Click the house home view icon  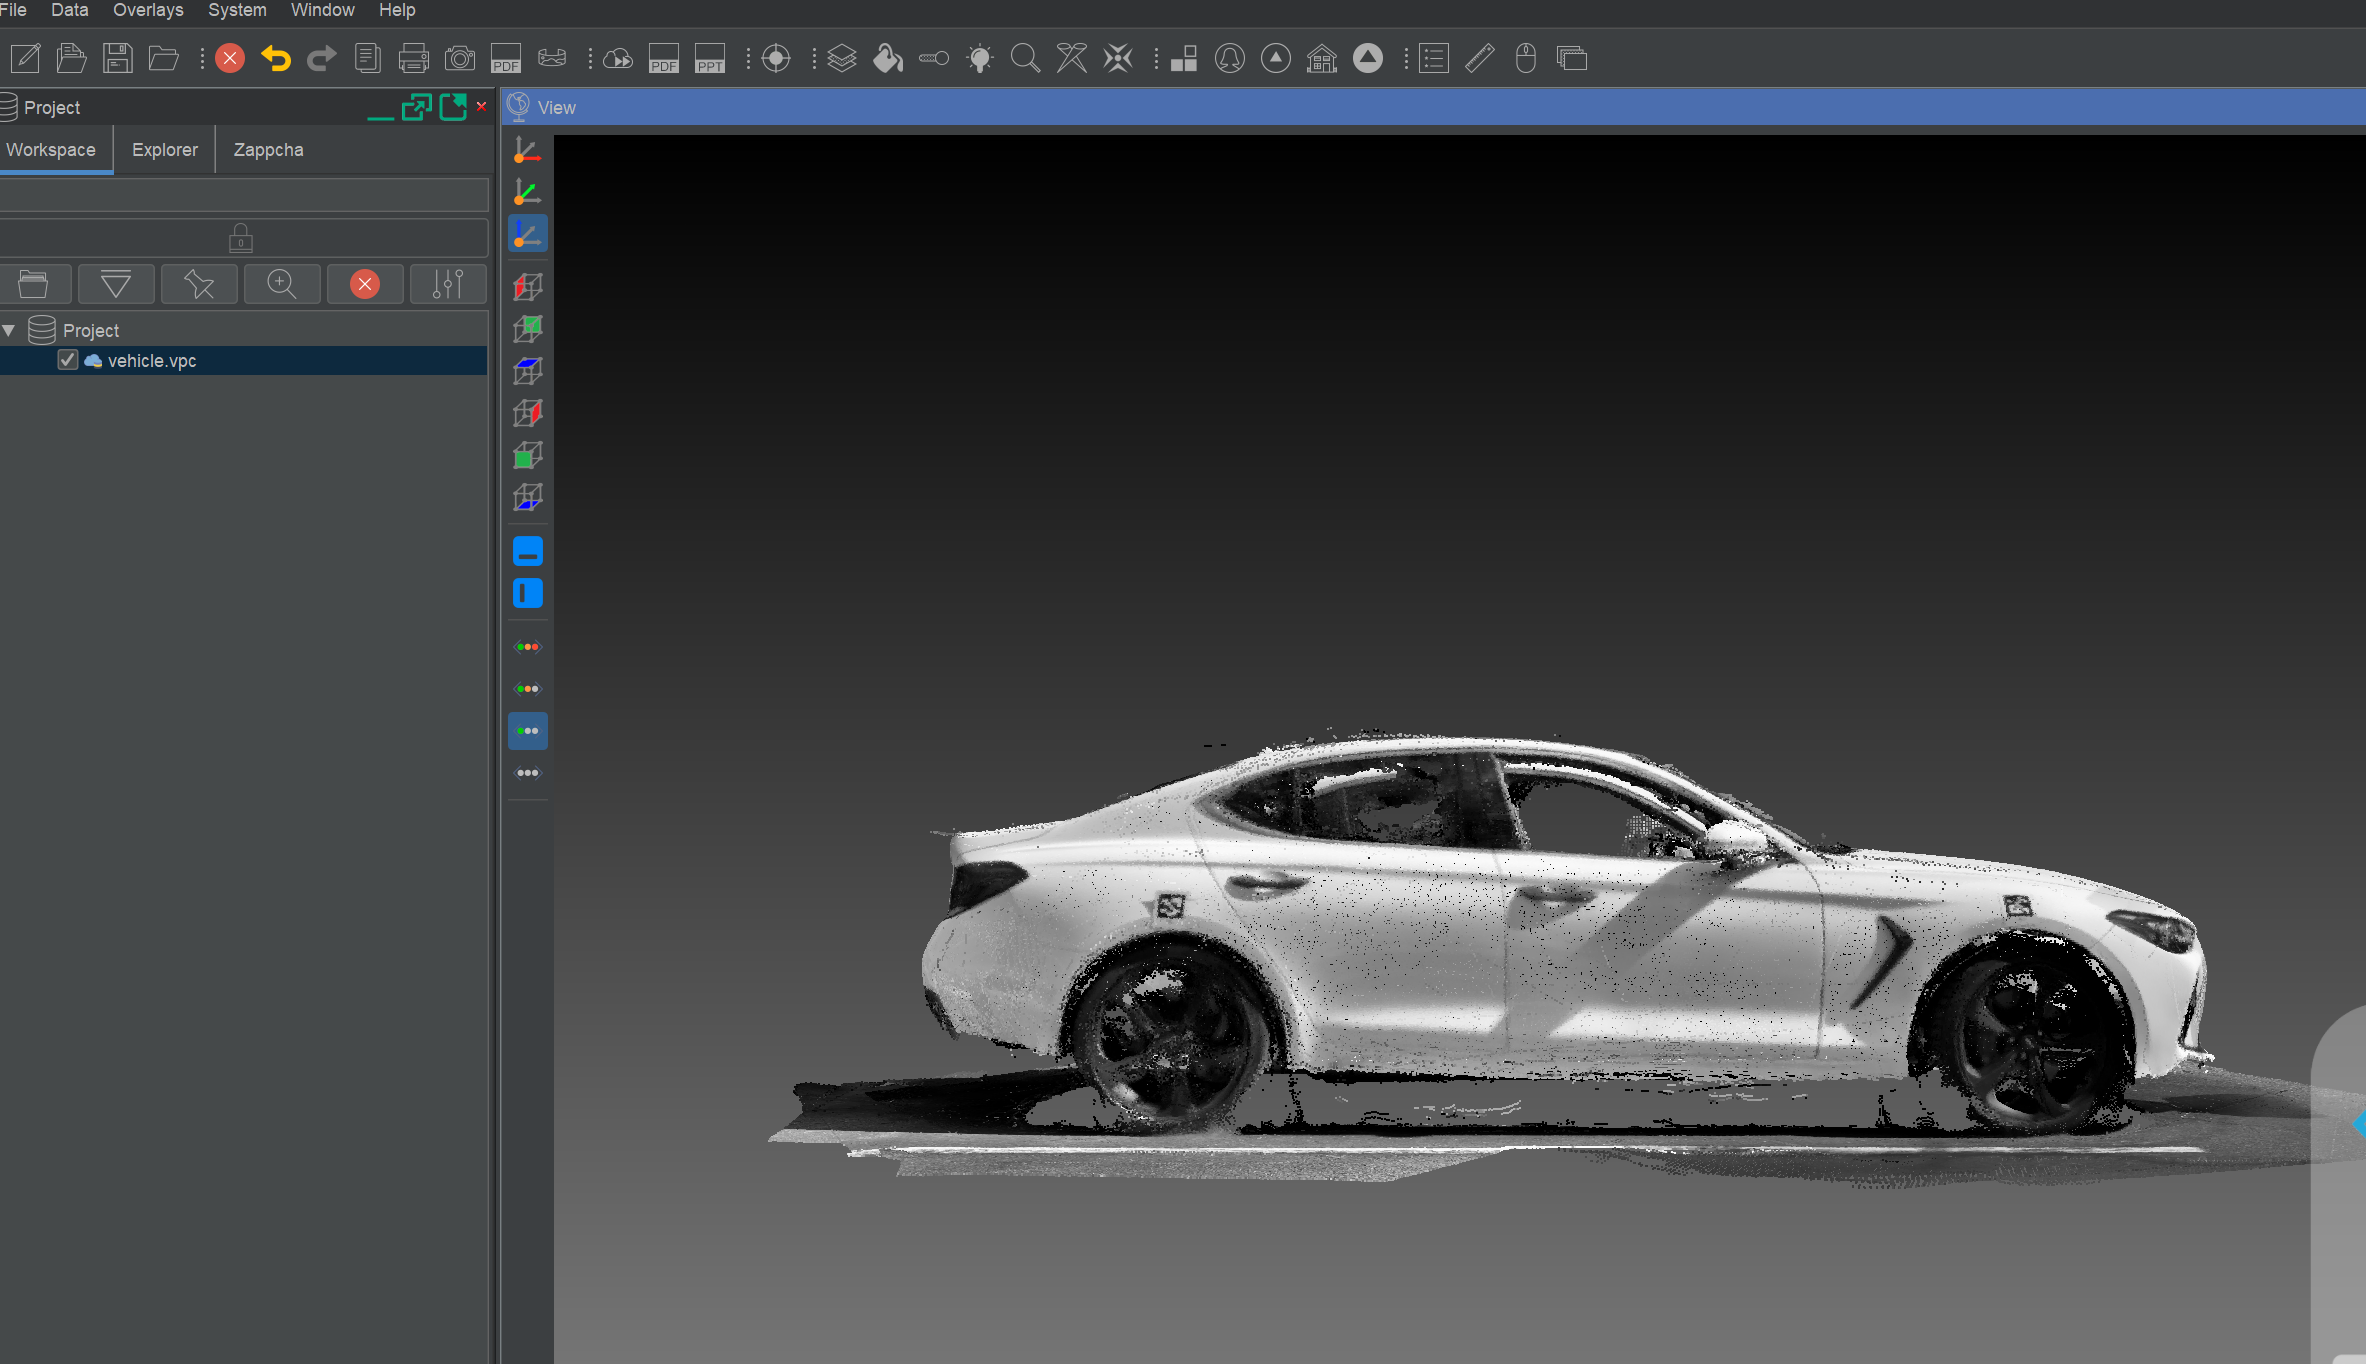1322,59
